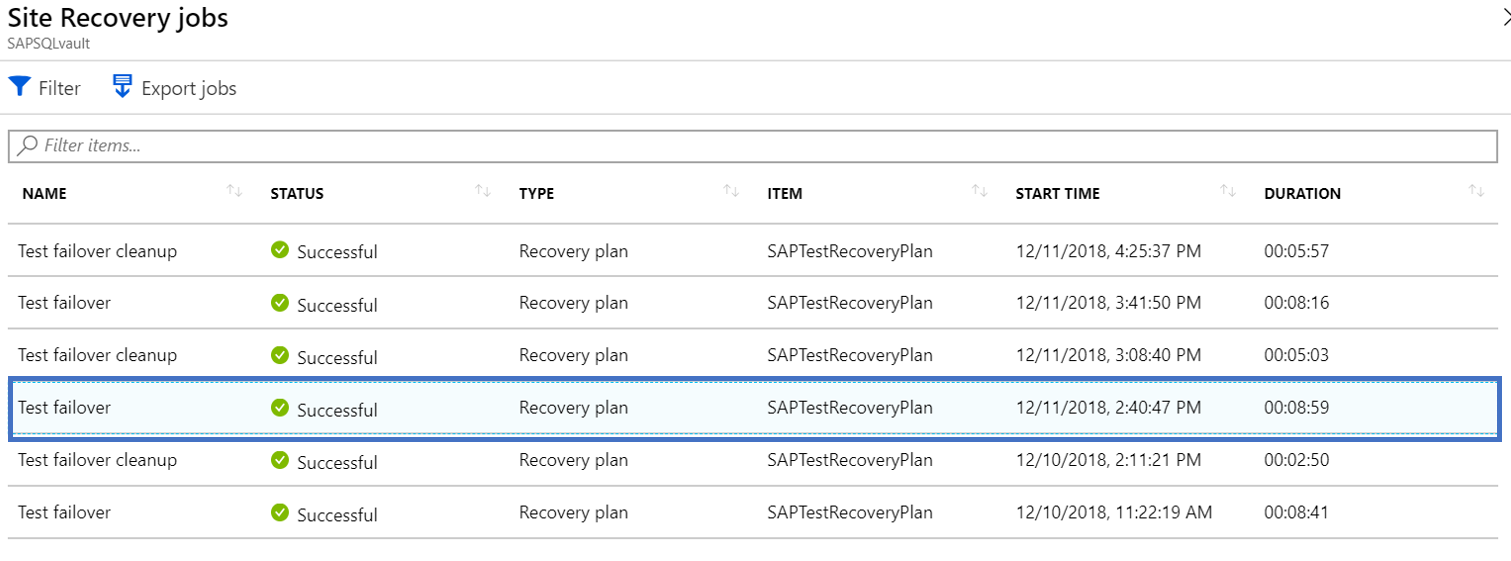Click the search magnifier icon in filter box

pyautogui.click(x=28, y=145)
